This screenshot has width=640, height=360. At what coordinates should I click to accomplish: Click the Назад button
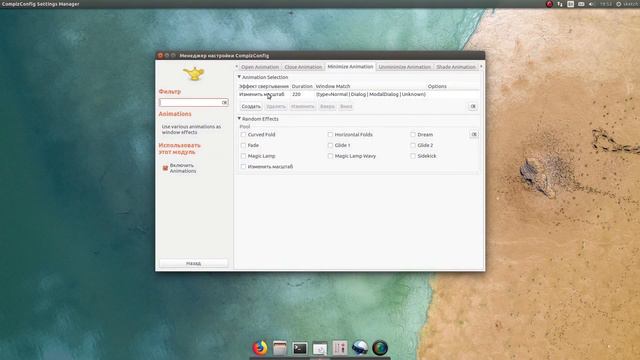[193, 264]
